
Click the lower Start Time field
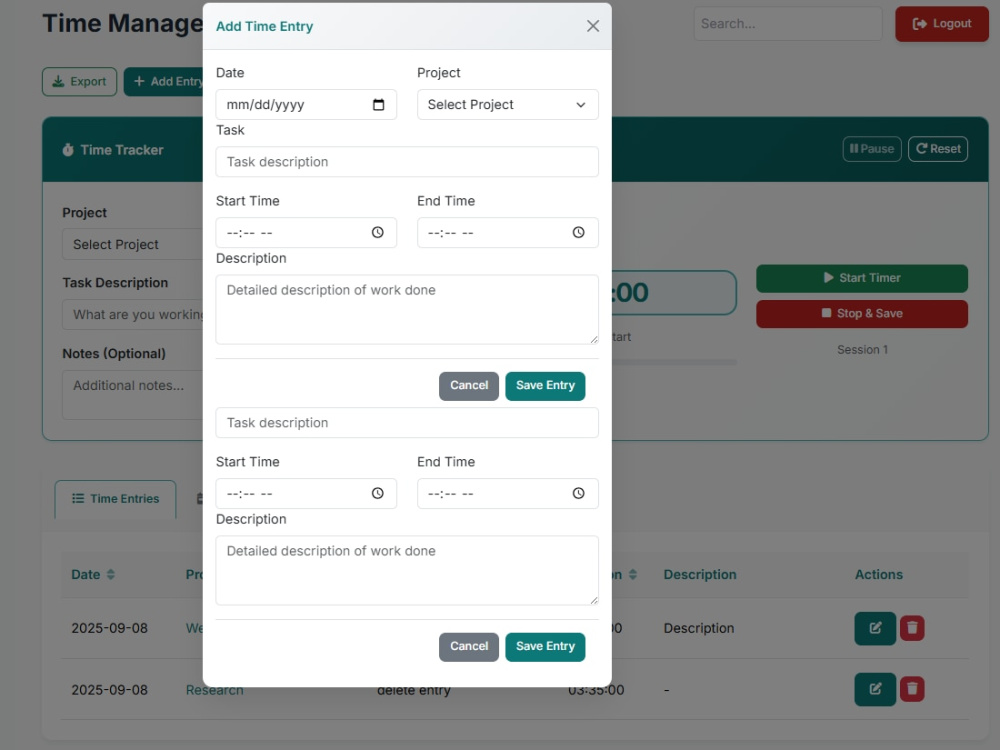(306, 494)
